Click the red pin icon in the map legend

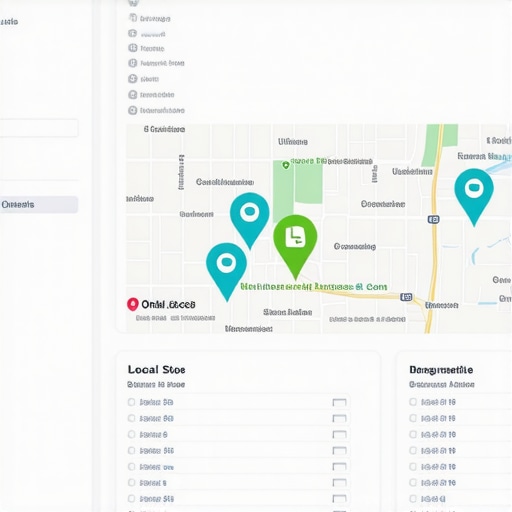pyautogui.click(x=133, y=304)
